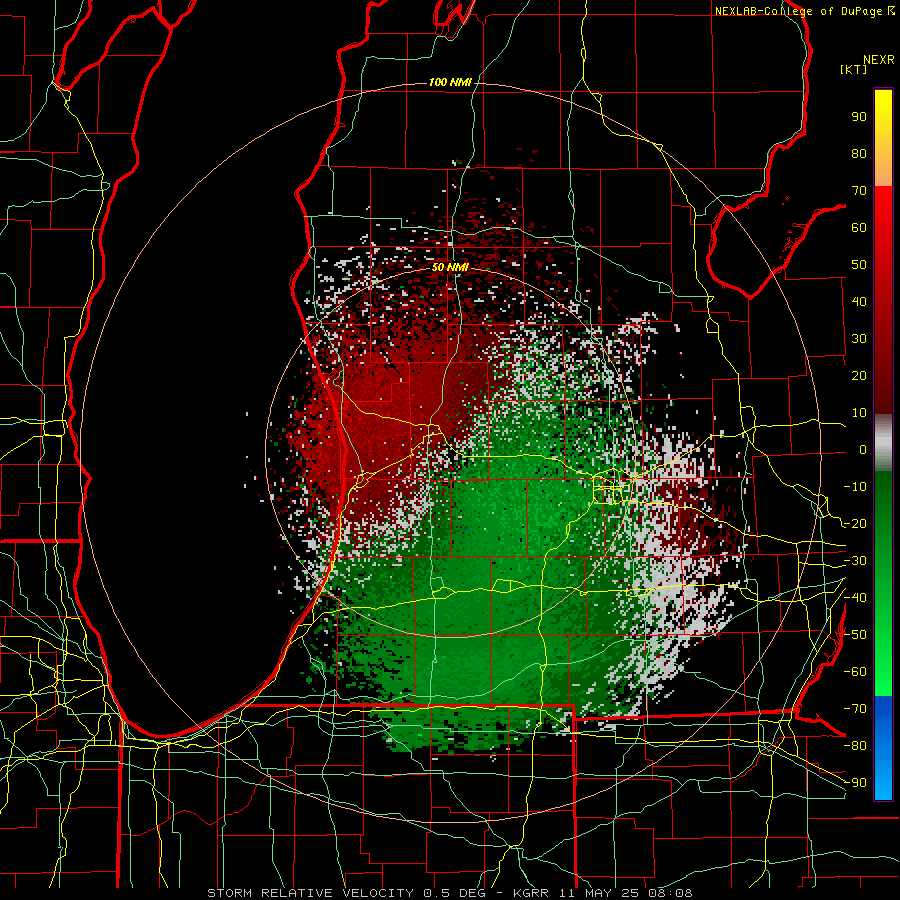
Task: Click the 30 value on velocity scale
Action: pyautogui.click(x=859, y=339)
